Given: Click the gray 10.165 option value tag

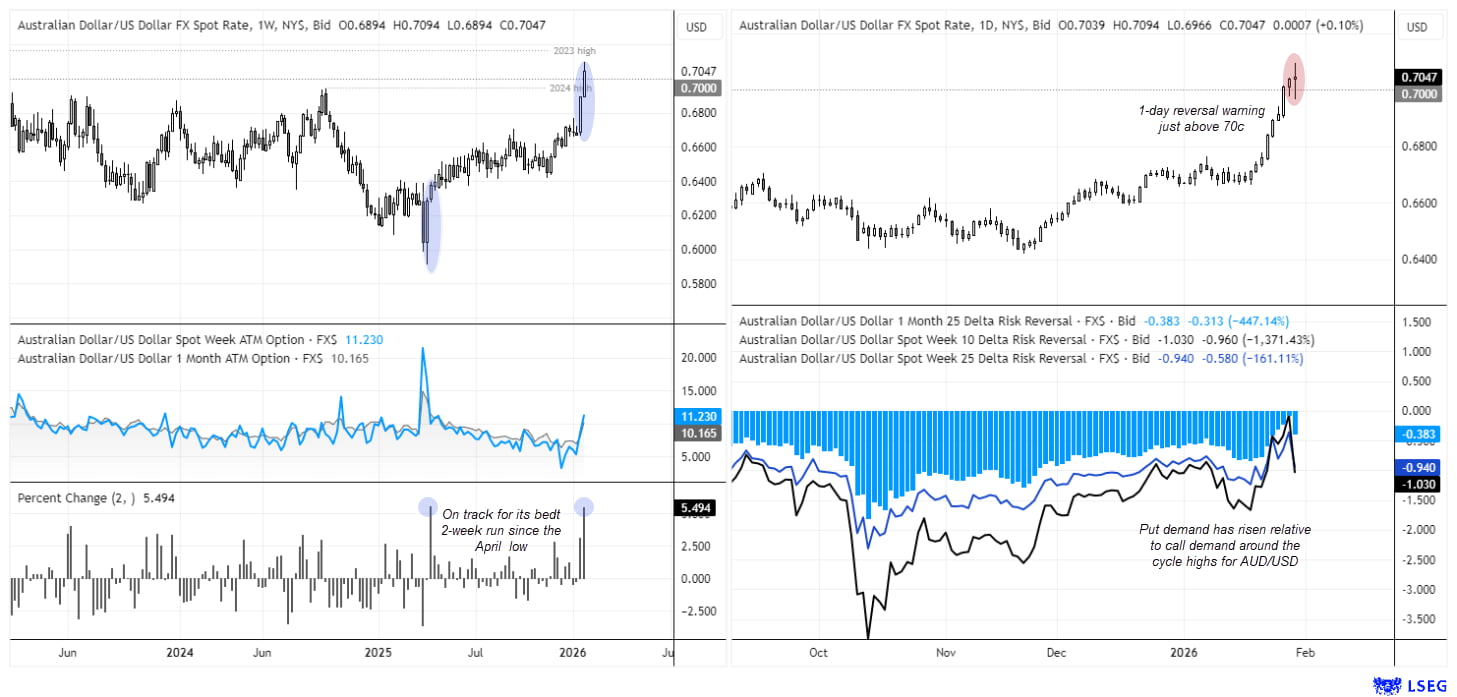Looking at the screenshot, I should (x=696, y=435).
